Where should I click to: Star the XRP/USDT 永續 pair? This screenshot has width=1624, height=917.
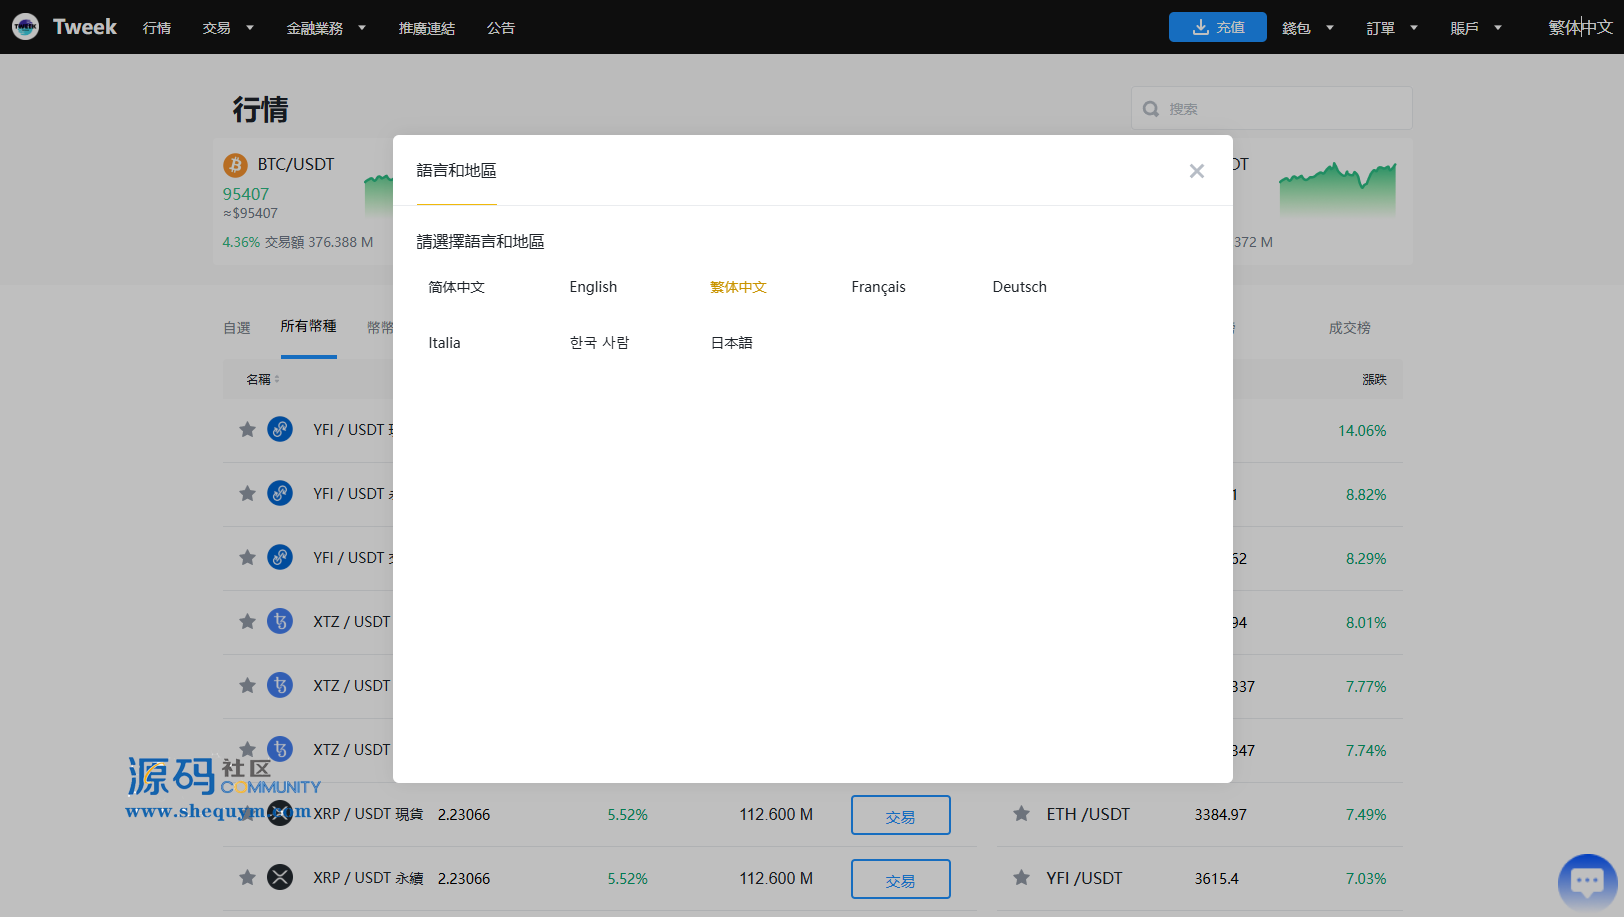pos(247,878)
